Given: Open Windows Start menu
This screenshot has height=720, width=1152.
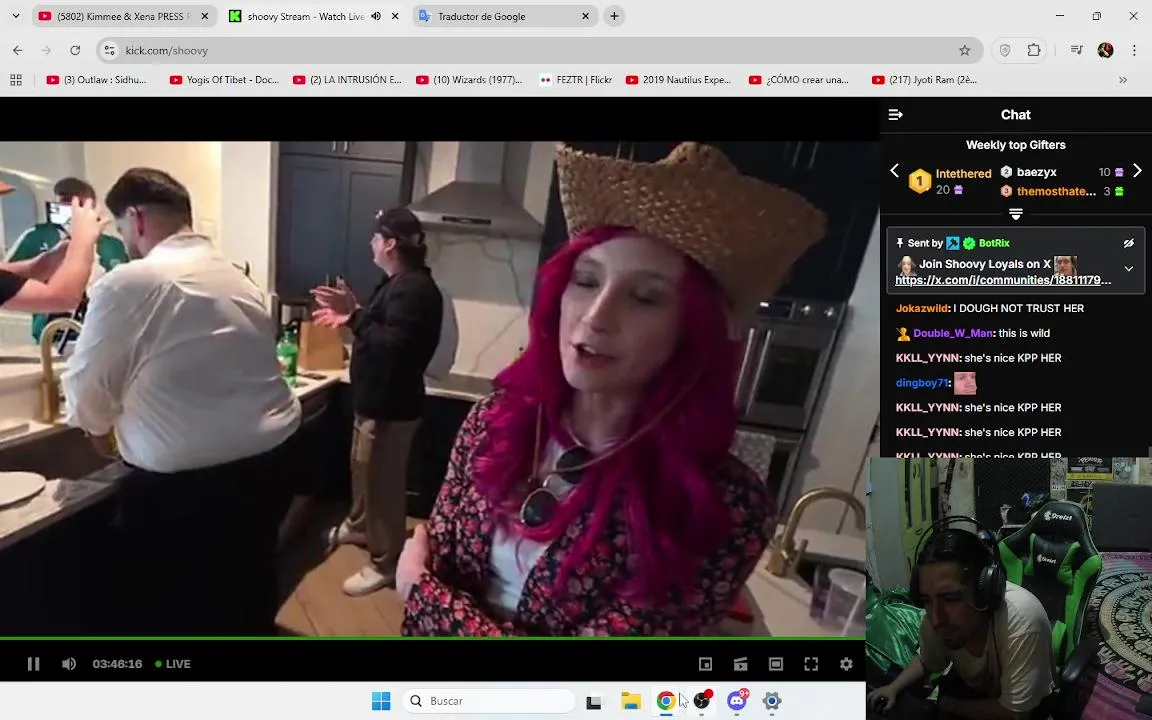Looking at the screenshot, I should [x=381, y=701].
